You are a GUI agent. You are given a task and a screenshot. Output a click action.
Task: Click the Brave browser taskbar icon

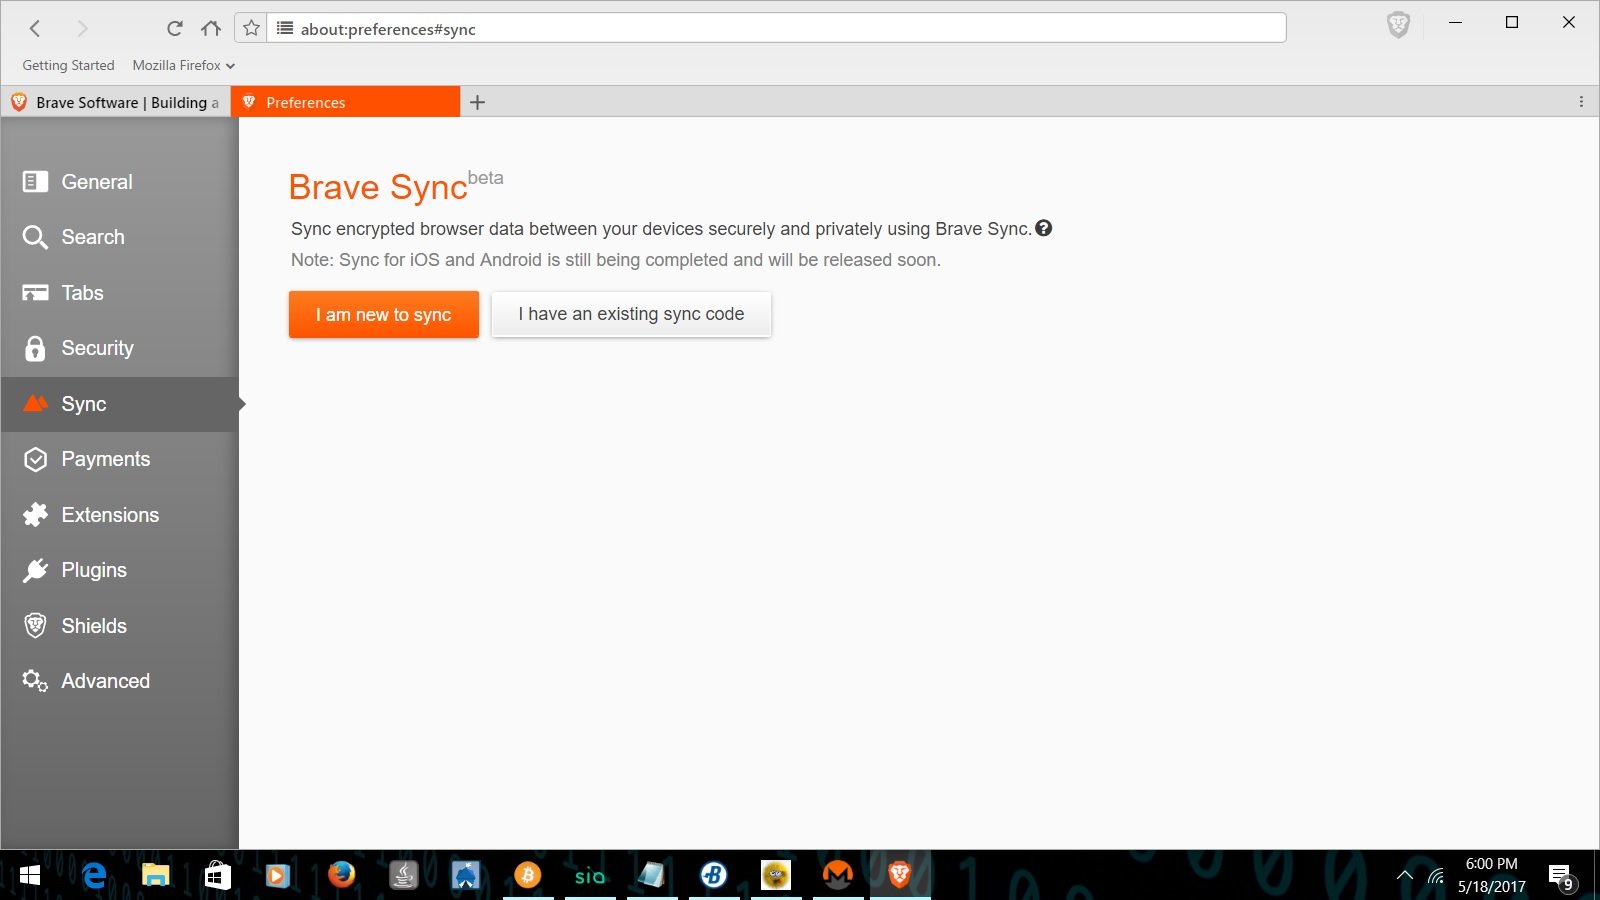(900, 875)
